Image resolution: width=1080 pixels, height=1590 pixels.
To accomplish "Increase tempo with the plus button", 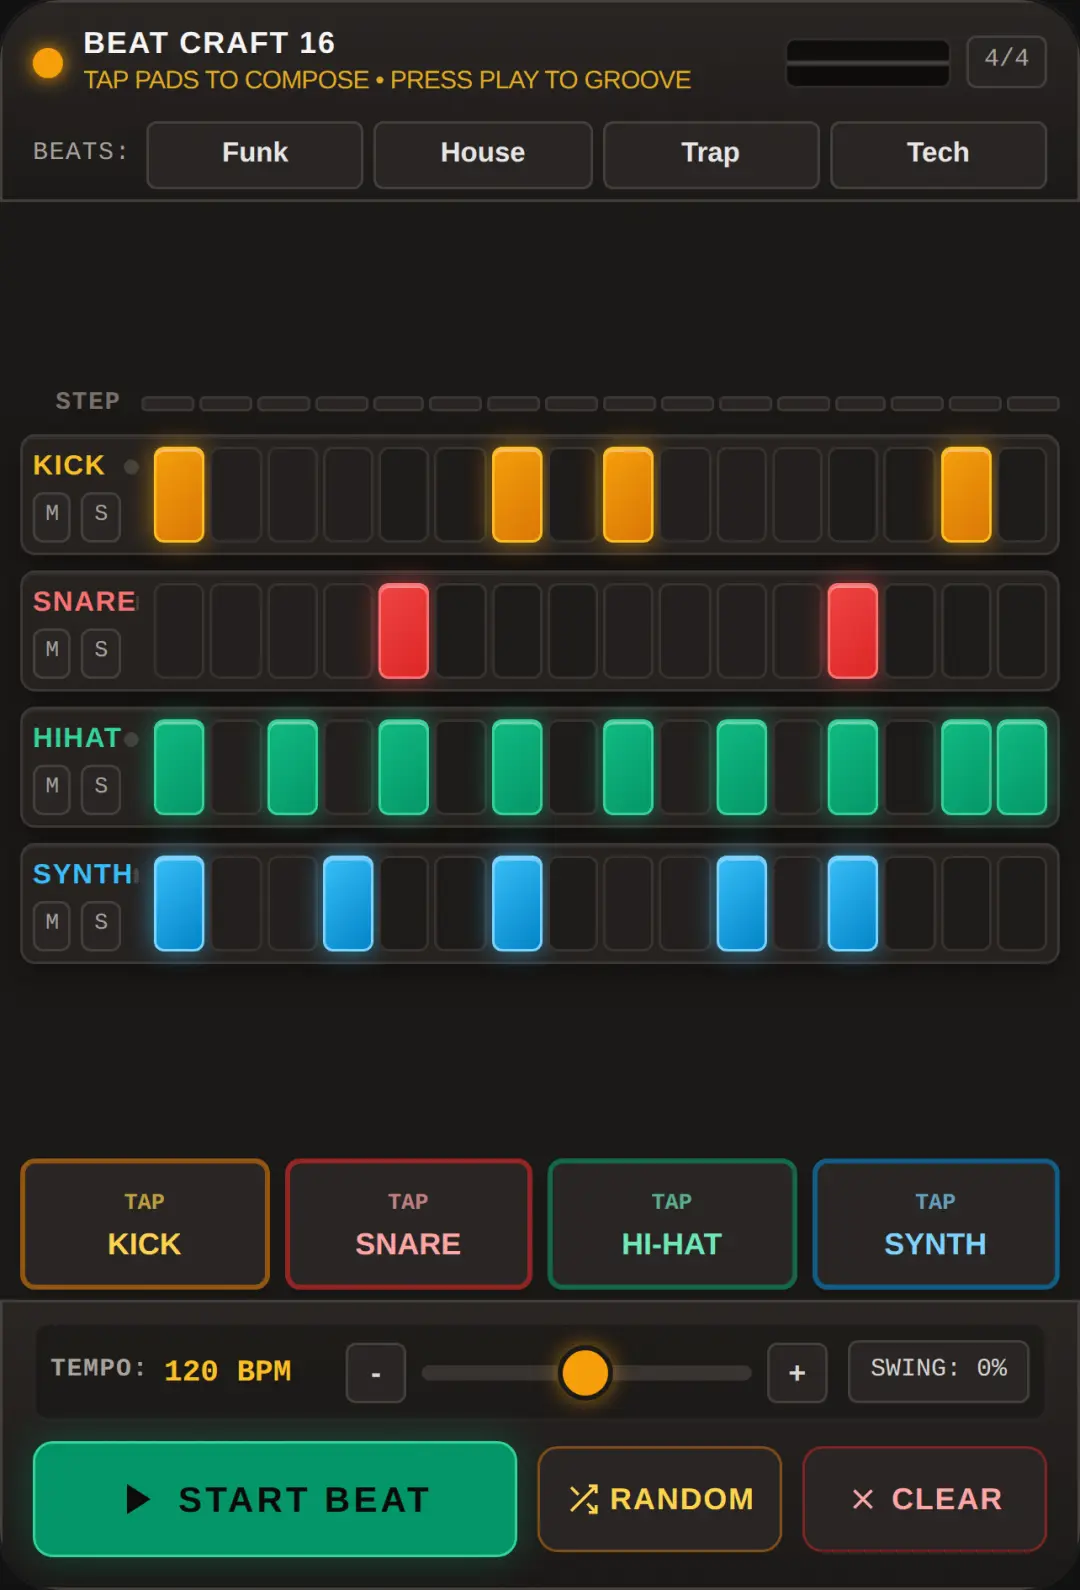I will pos(797,1373).
